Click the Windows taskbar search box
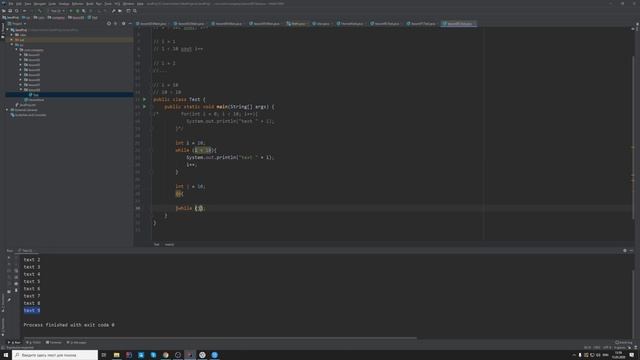Image resolution: width=640 pixels, height=360 pixels. coord(55,355)
